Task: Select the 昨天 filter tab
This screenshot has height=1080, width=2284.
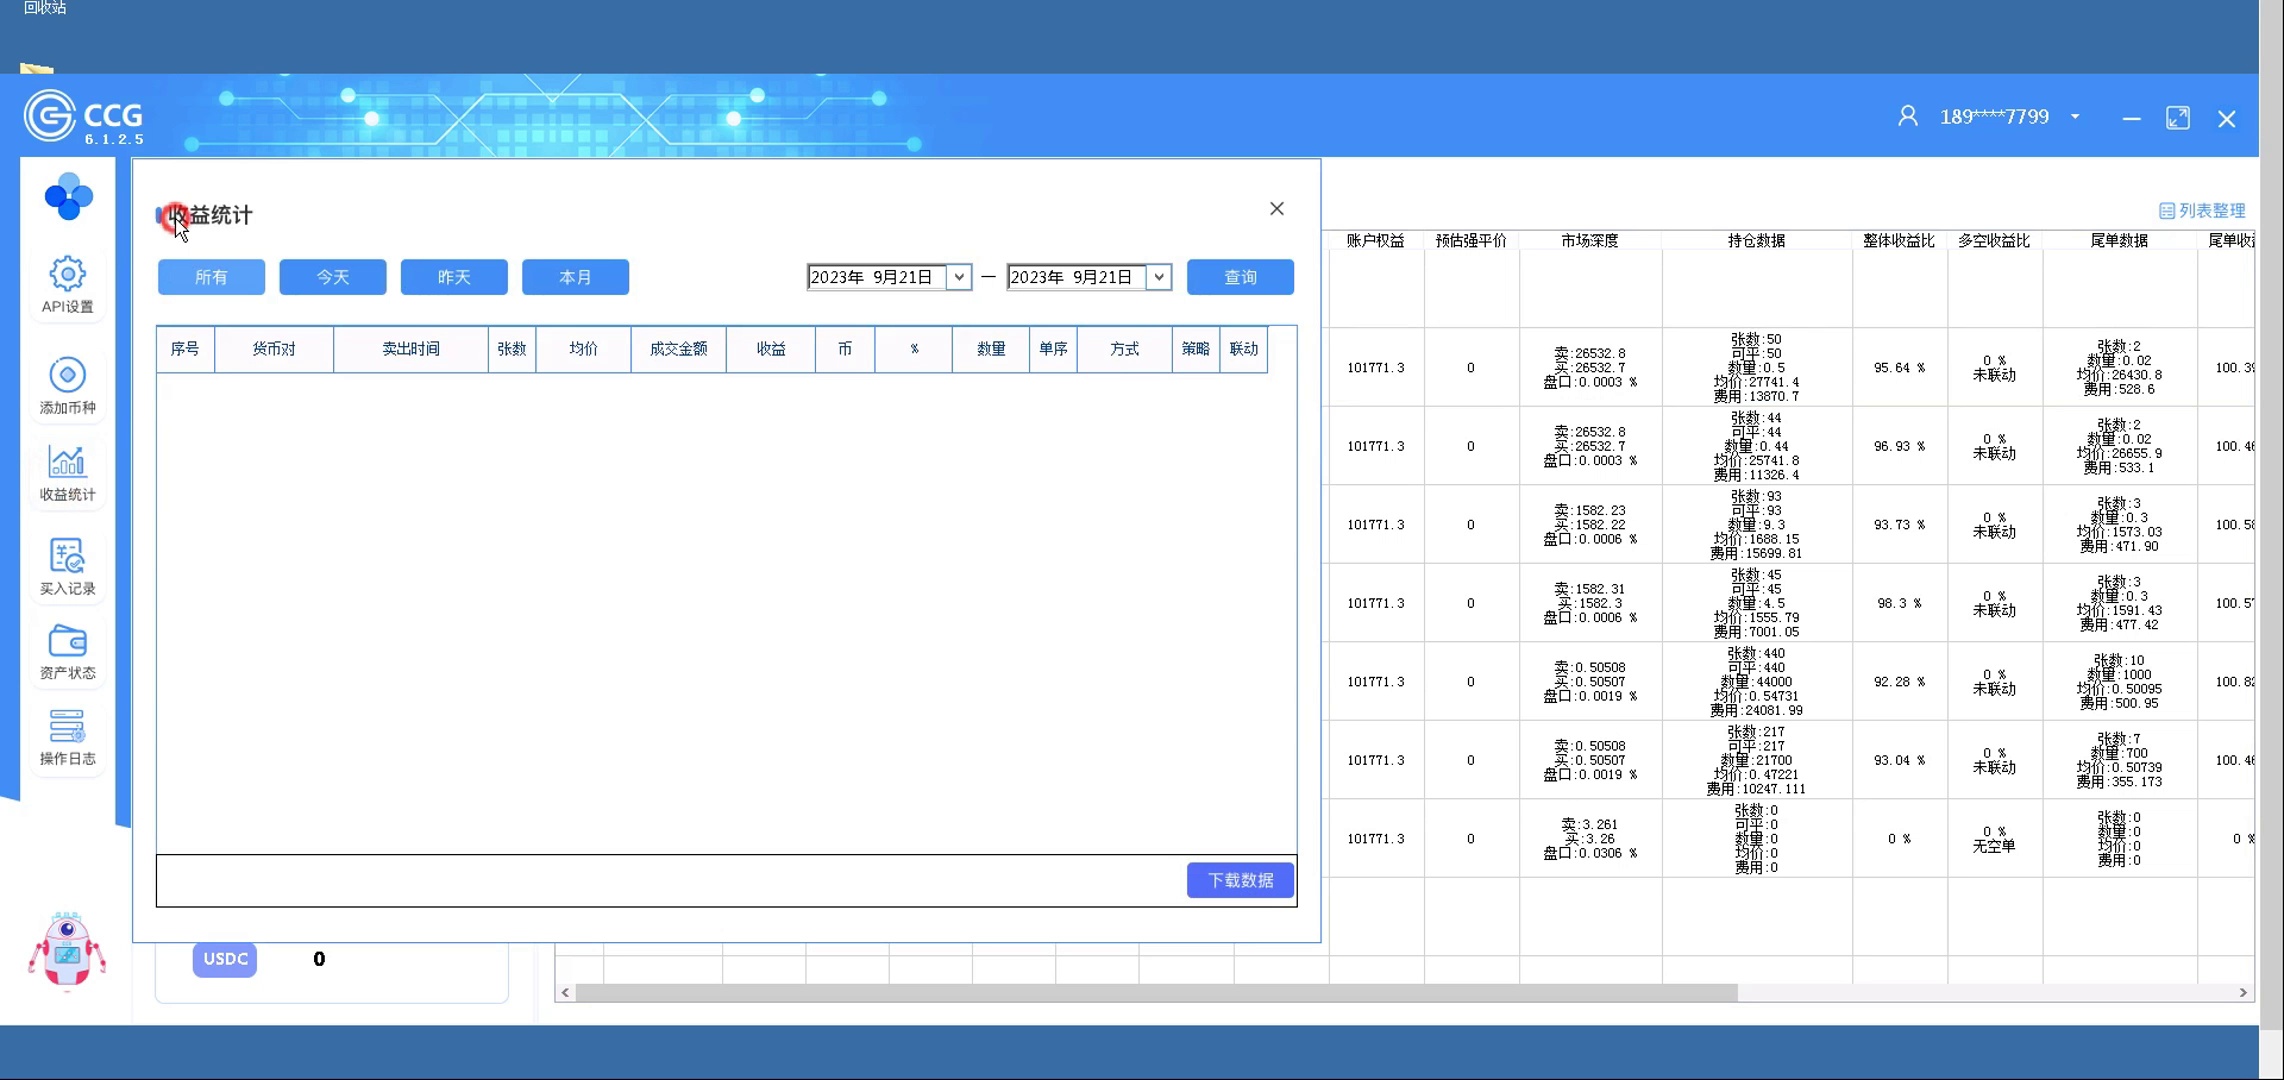Action: [x=453, y=277]
